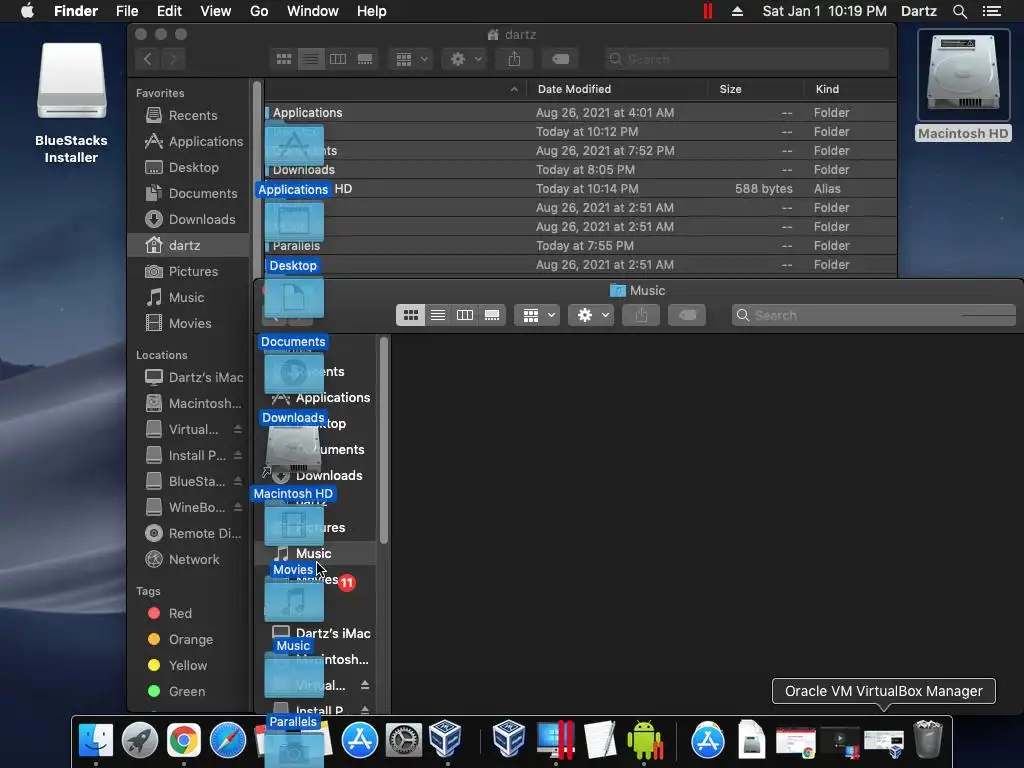Eject the BlueSta... volume in sidebar
The width and height of the screenshot is (1024, 768).
pos(238,481)
